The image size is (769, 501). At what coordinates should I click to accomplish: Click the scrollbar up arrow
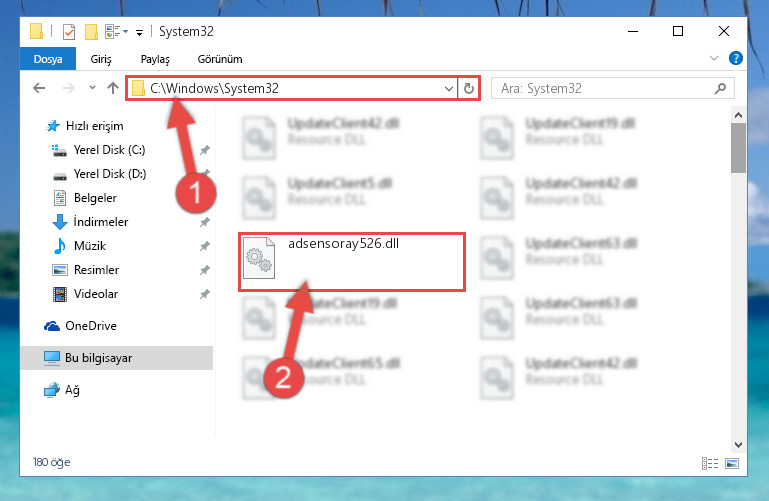click(738, 116)
